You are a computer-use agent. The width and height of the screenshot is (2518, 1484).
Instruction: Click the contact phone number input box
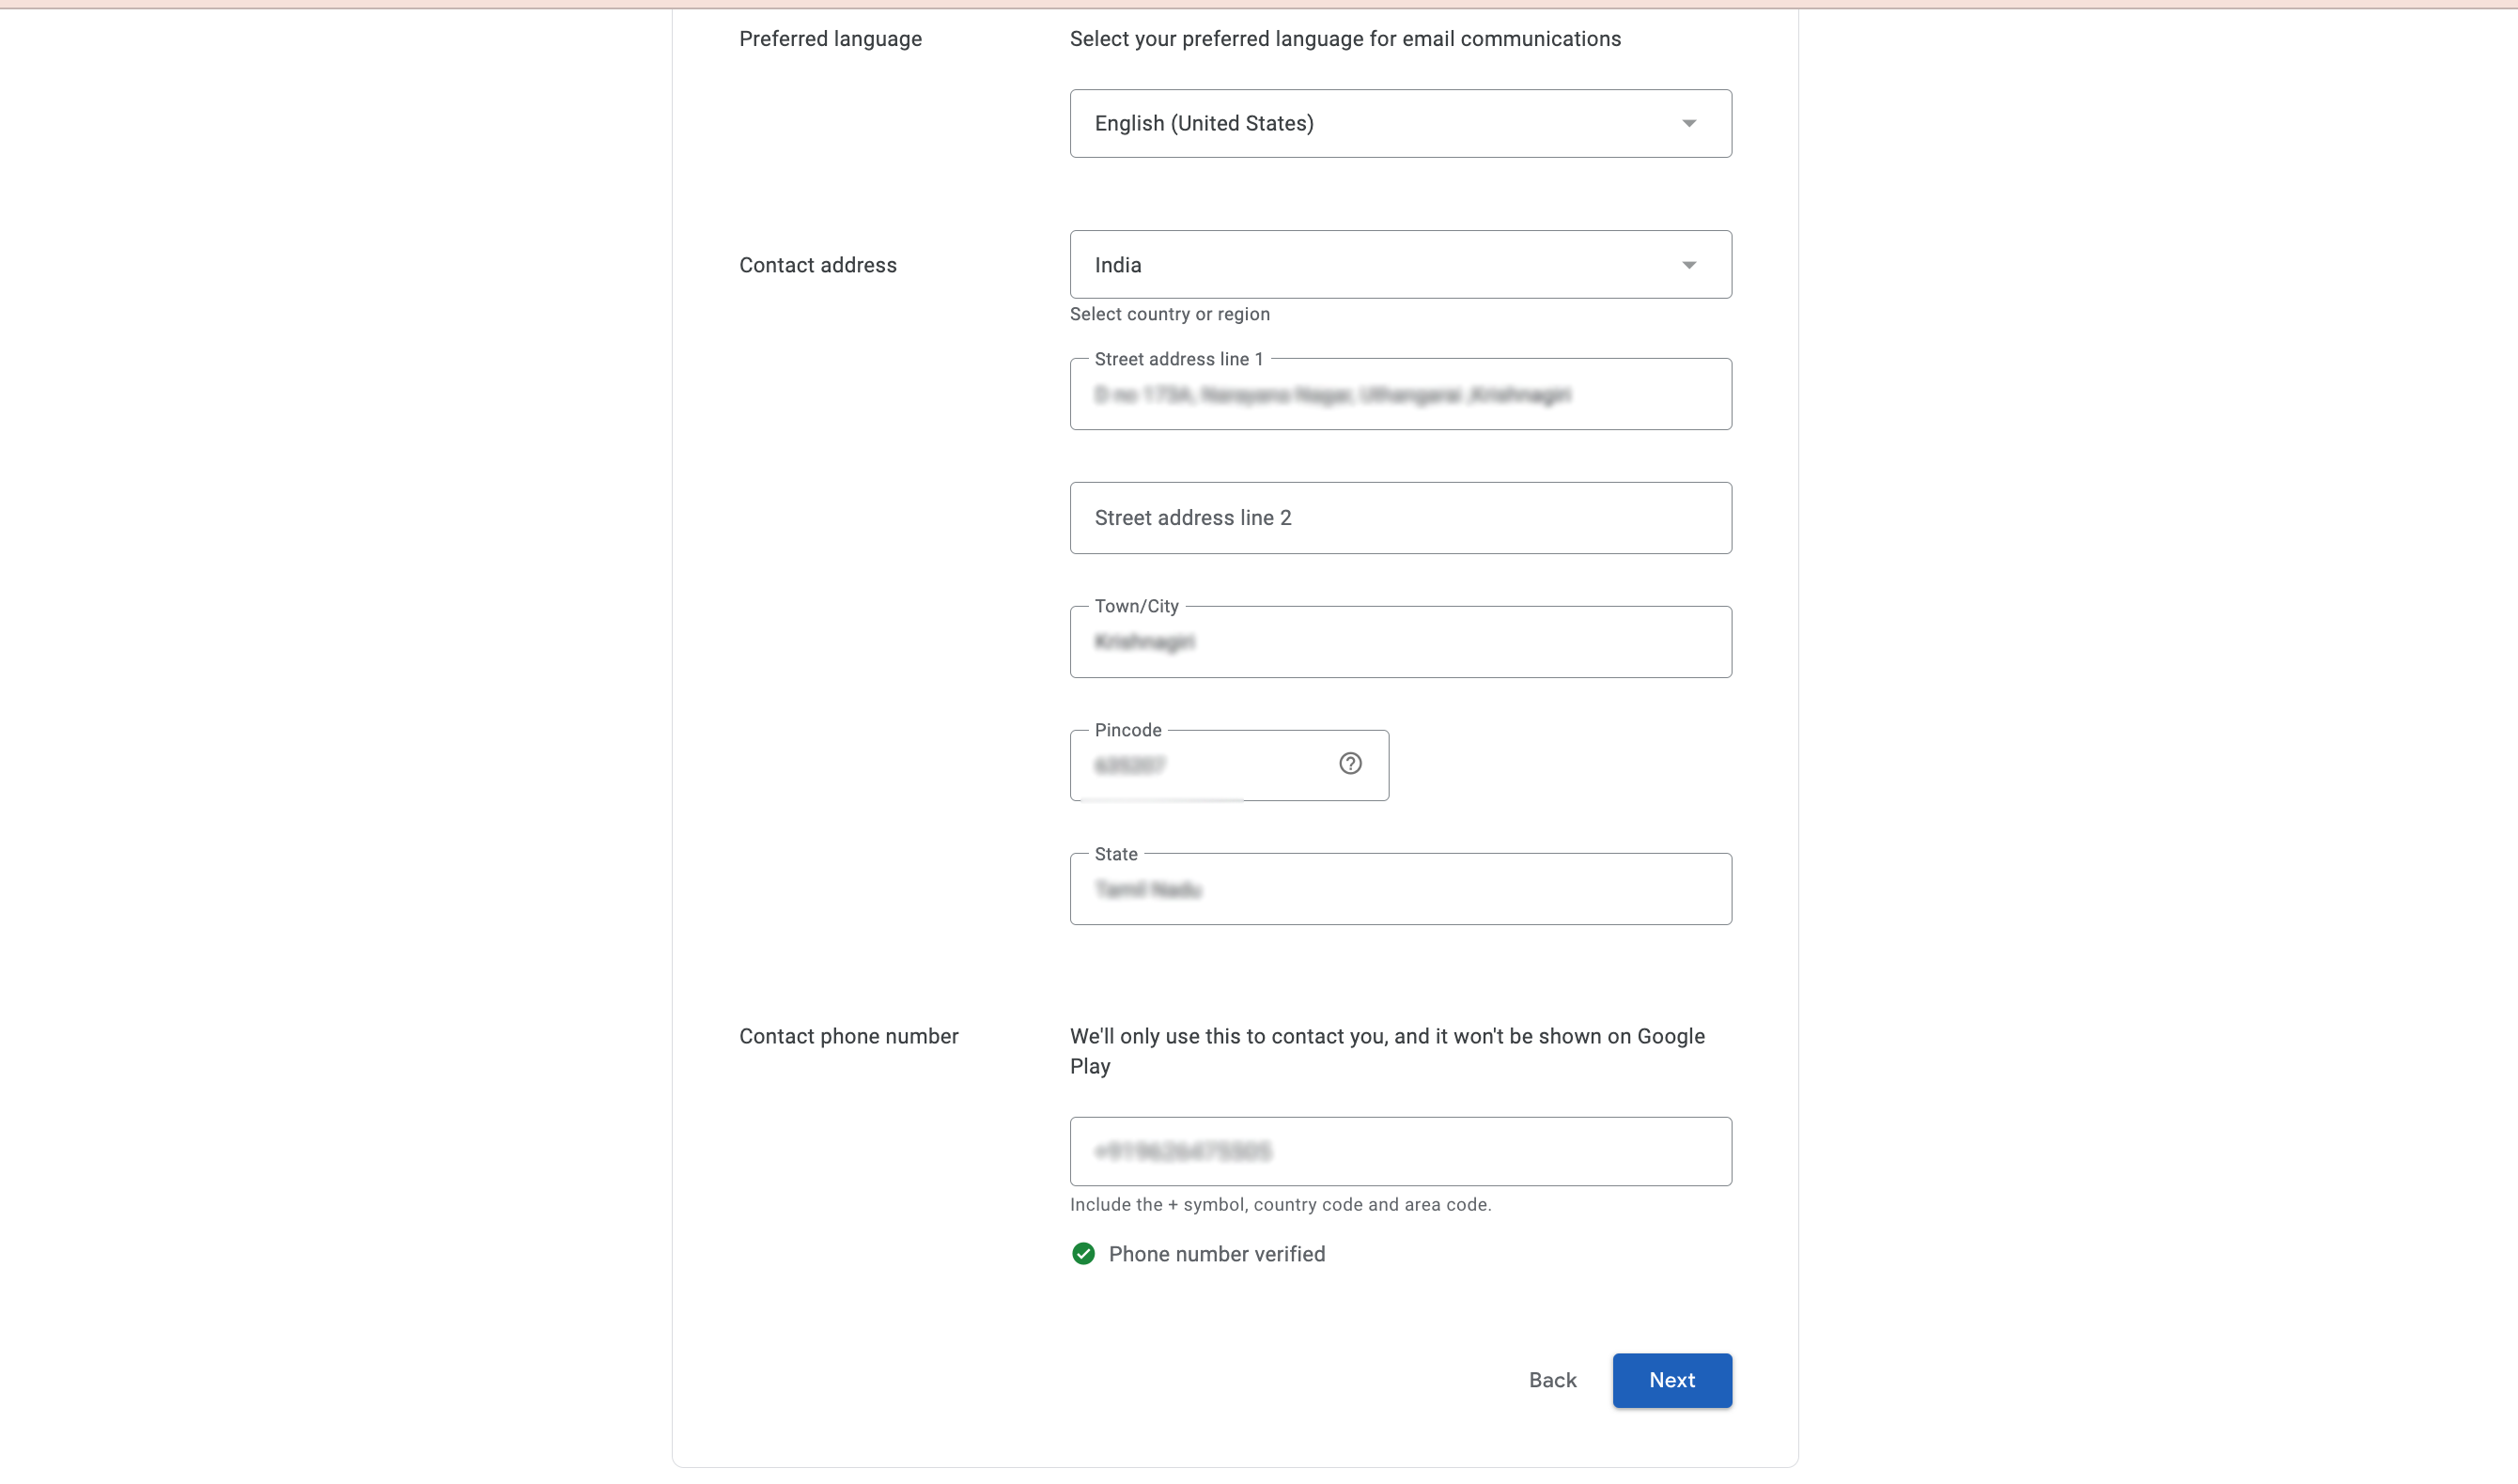pos(1400,1152)
